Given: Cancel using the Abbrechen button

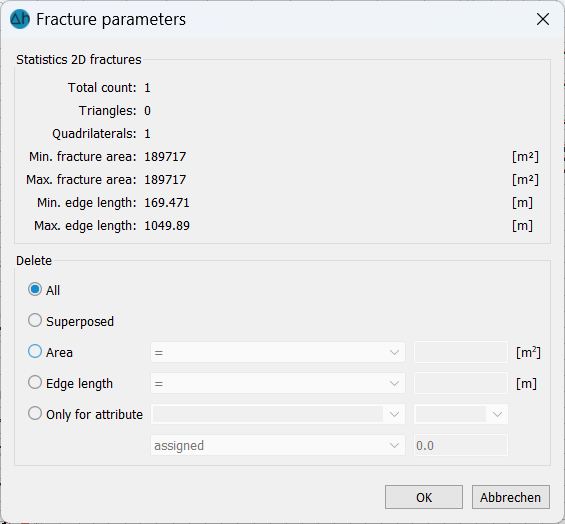Looking at the screenshot, I should pyautogui.click(x=511, y=497).
